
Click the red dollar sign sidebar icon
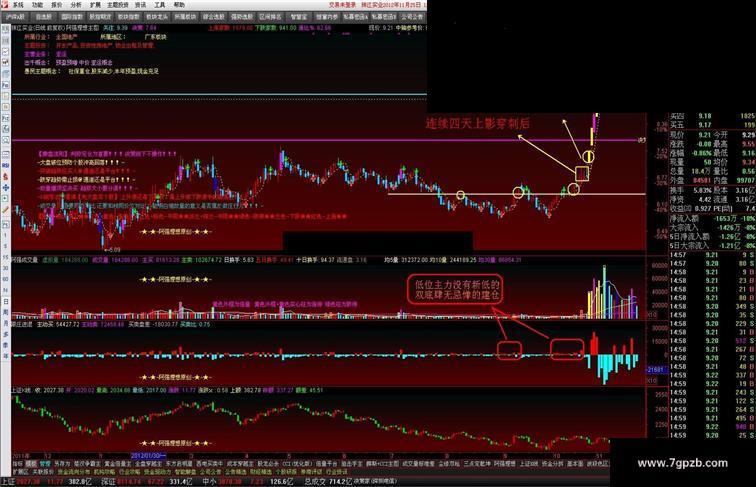tap(5, 176)
